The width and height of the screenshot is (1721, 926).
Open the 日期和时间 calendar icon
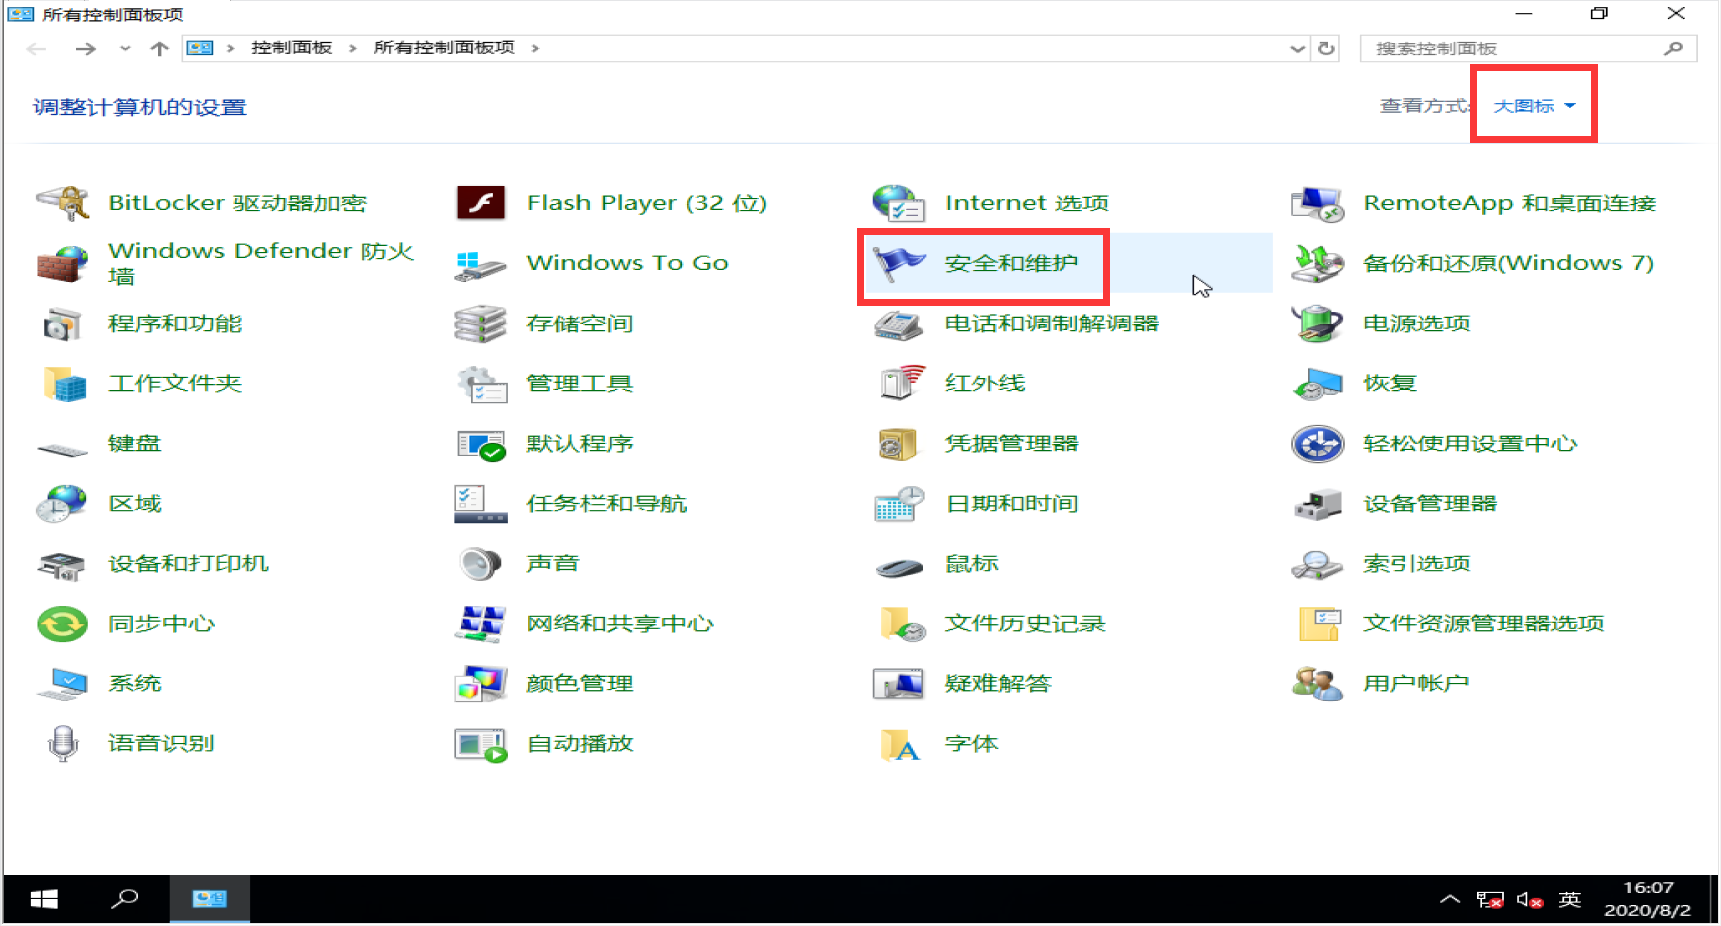tap(898, 504)
